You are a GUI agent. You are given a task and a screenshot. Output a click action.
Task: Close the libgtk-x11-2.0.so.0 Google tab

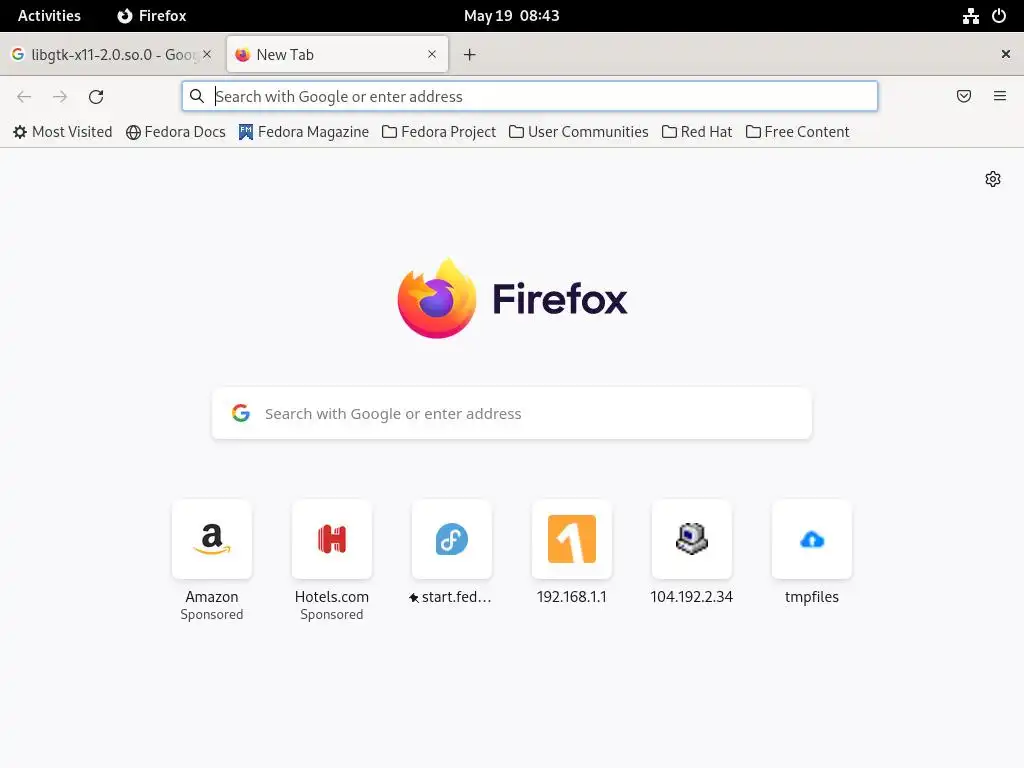pos(207,54)
